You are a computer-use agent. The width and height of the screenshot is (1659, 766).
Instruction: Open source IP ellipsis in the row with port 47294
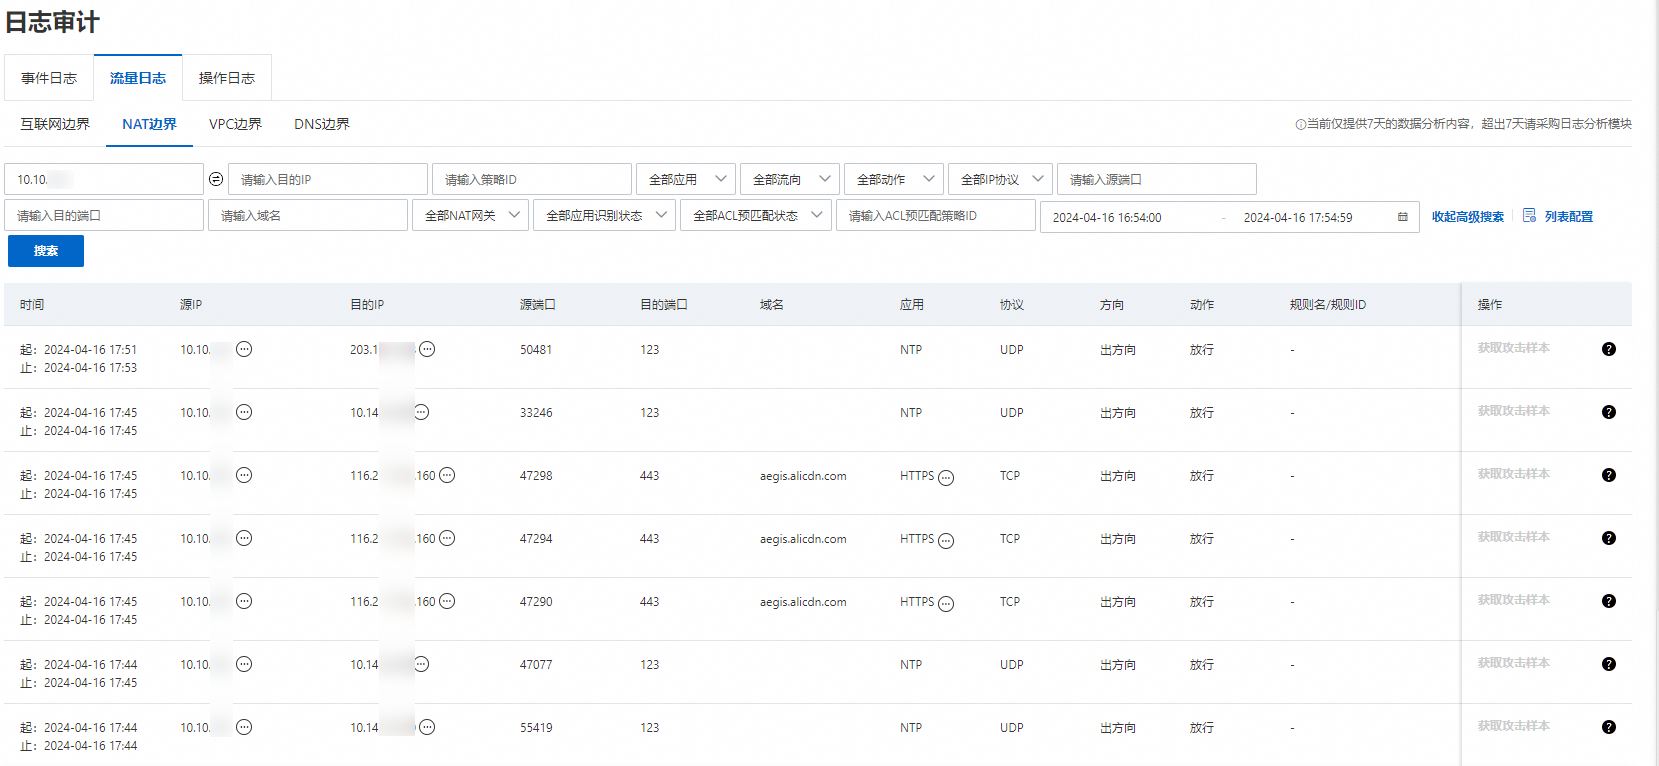[x=244, y=538]
